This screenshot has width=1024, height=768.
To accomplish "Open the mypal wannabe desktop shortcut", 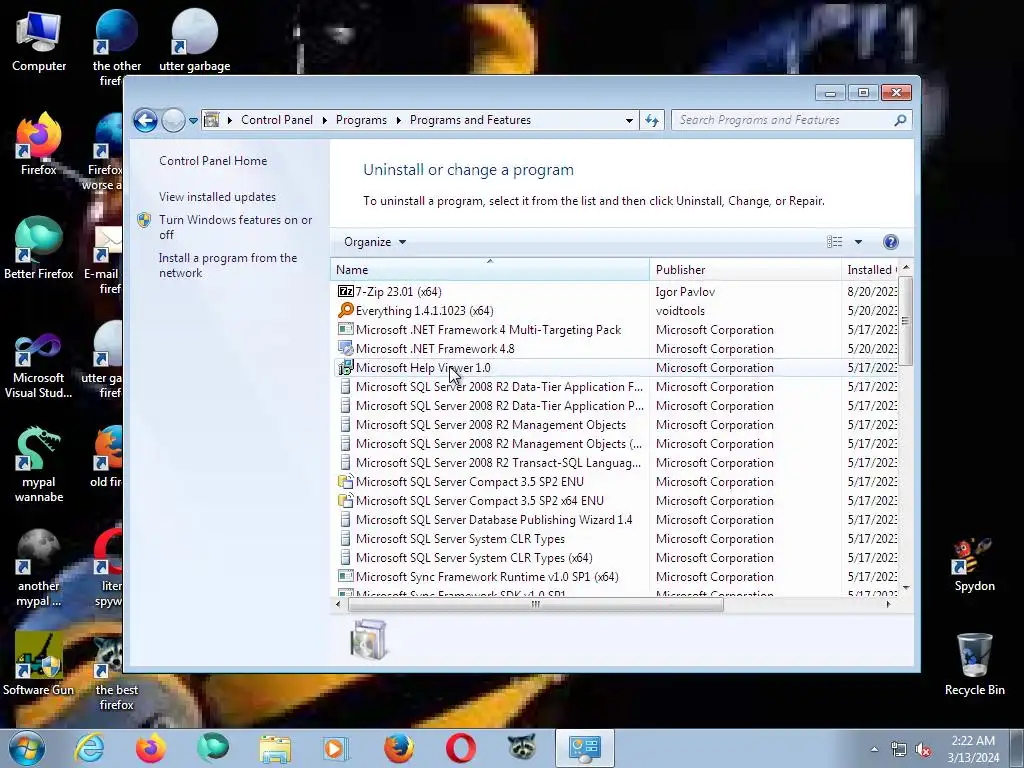I will (39, 465).
